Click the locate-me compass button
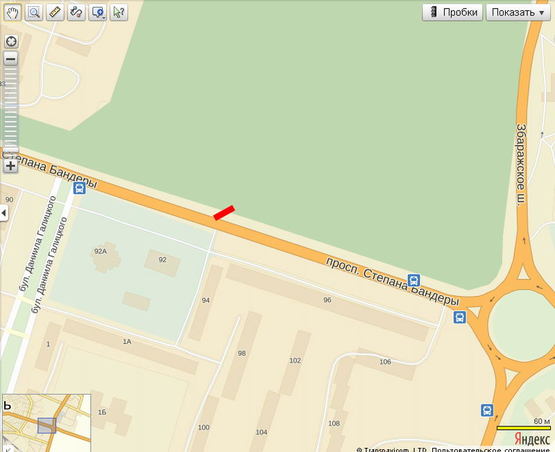This screenshot has width=555, height=452. pyautogui.click(x=11, y=41)
